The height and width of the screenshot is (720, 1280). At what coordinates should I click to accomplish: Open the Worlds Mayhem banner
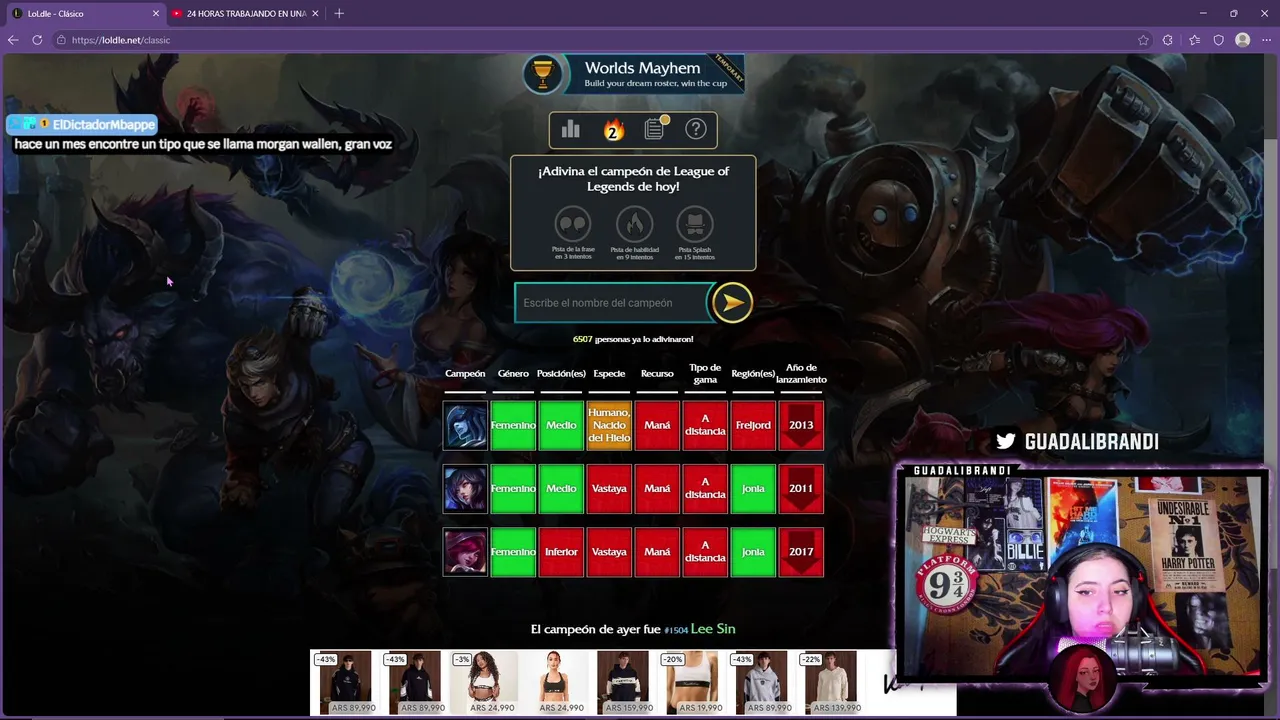[x=634, y=74]
